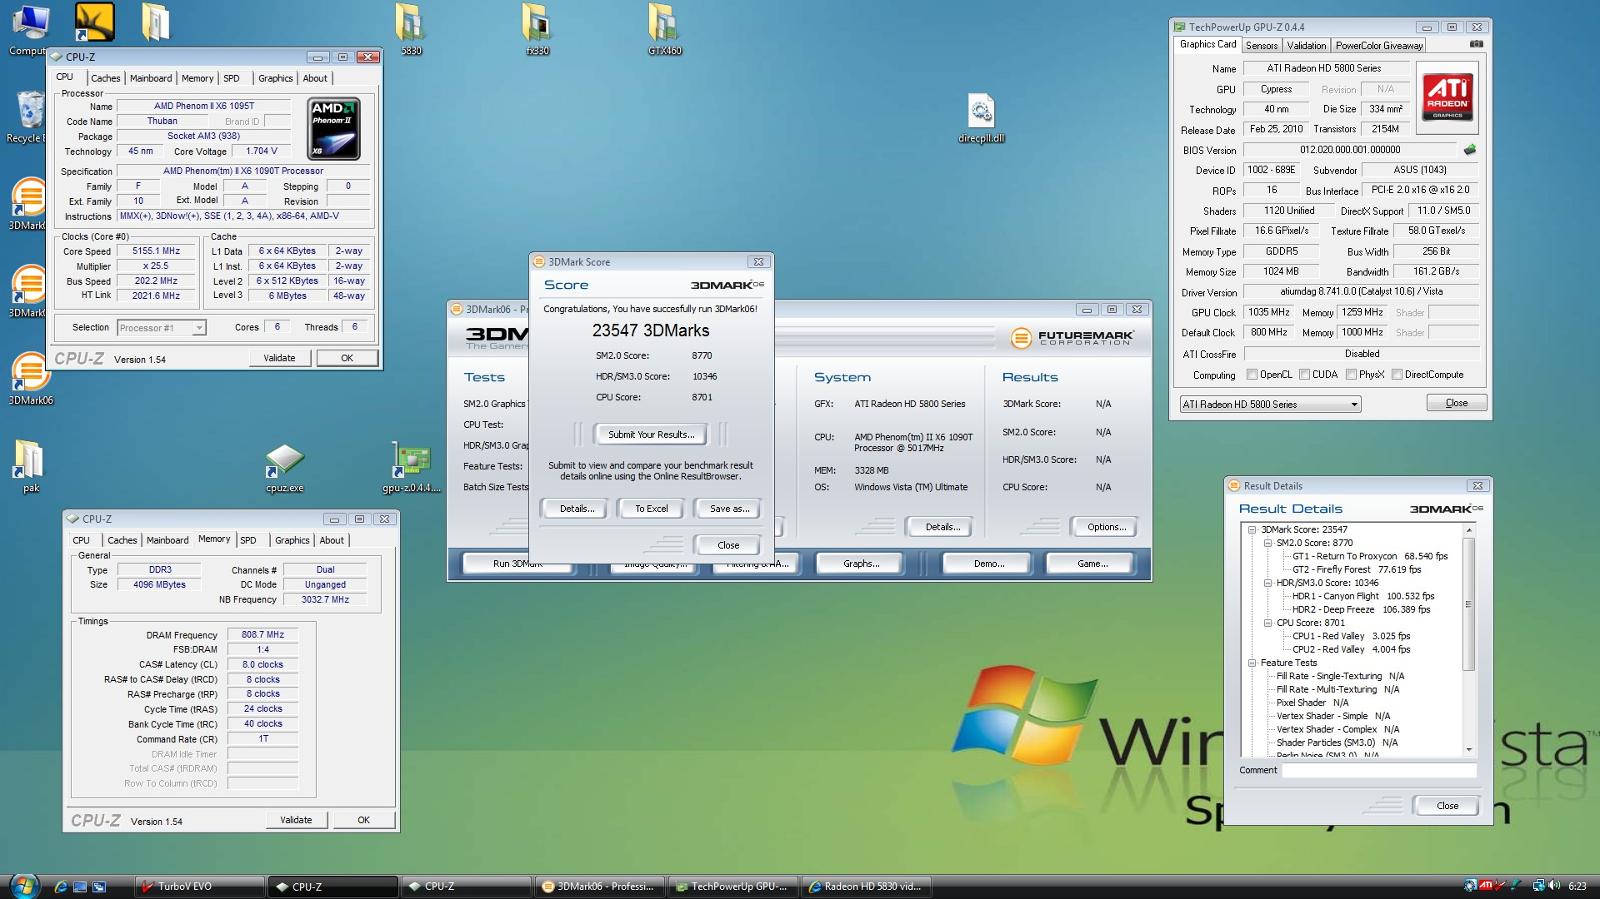The image size is (1600, 899).
Task: Click Save as... in score dialog
Action: point(729,509)
